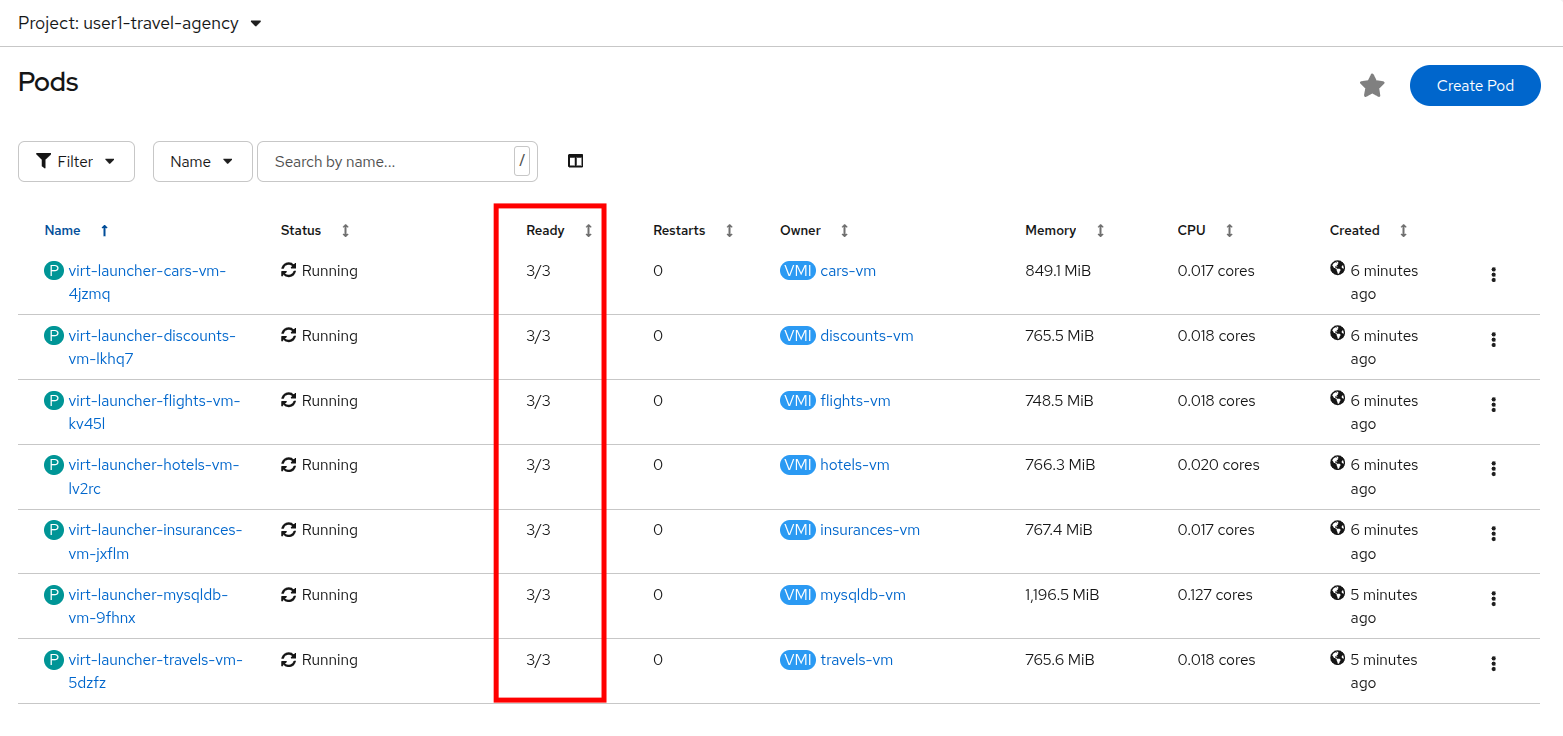Viewport: 1563px width, 736px height.
Task: Open kebab menu for cars-vm pod
Action: 1493,275
